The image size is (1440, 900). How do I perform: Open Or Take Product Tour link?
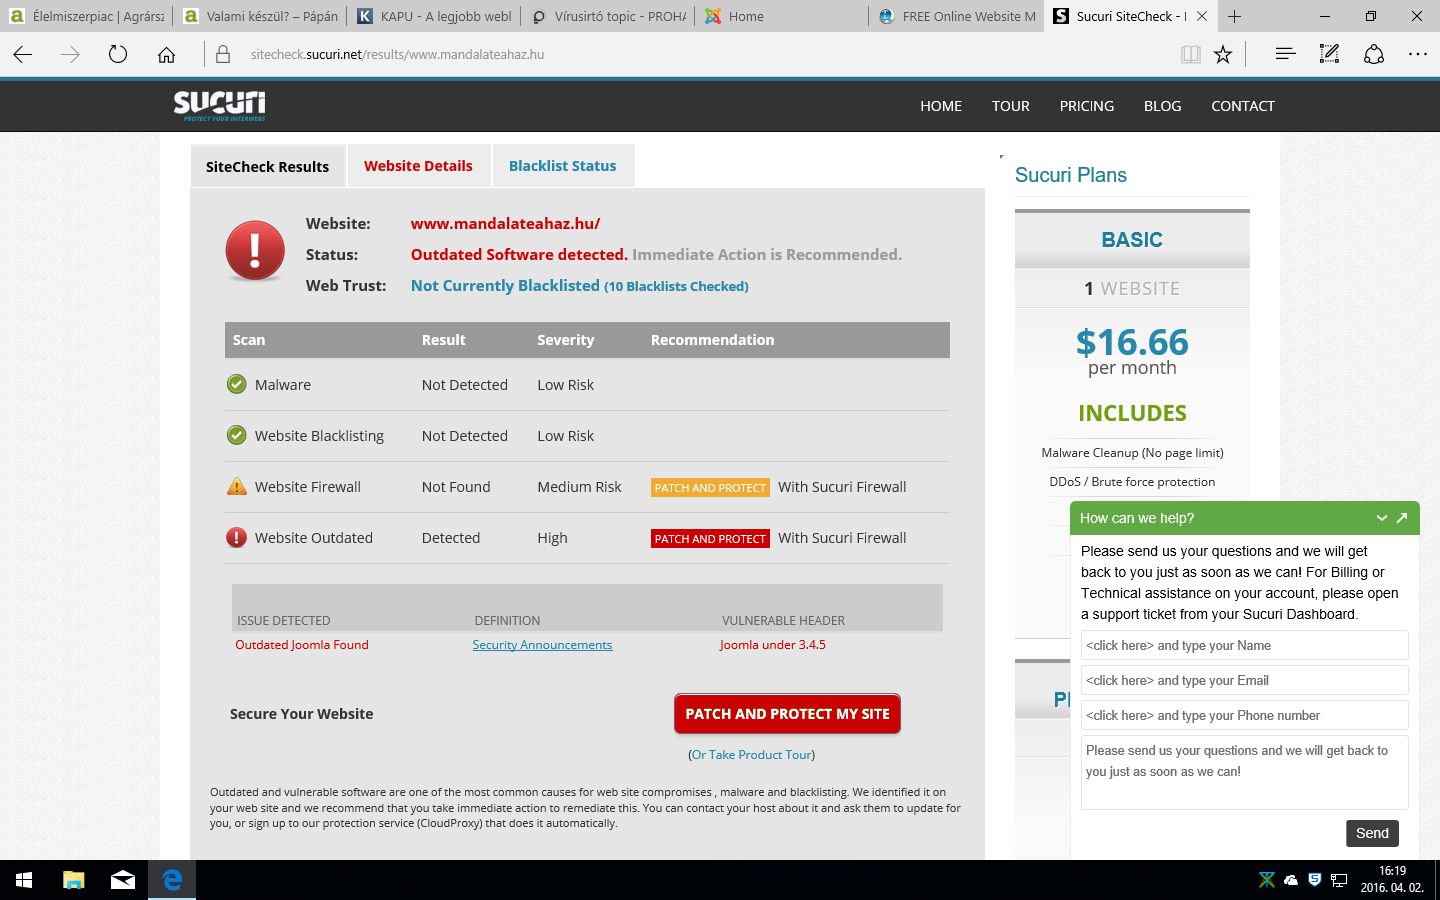point(752,755)
